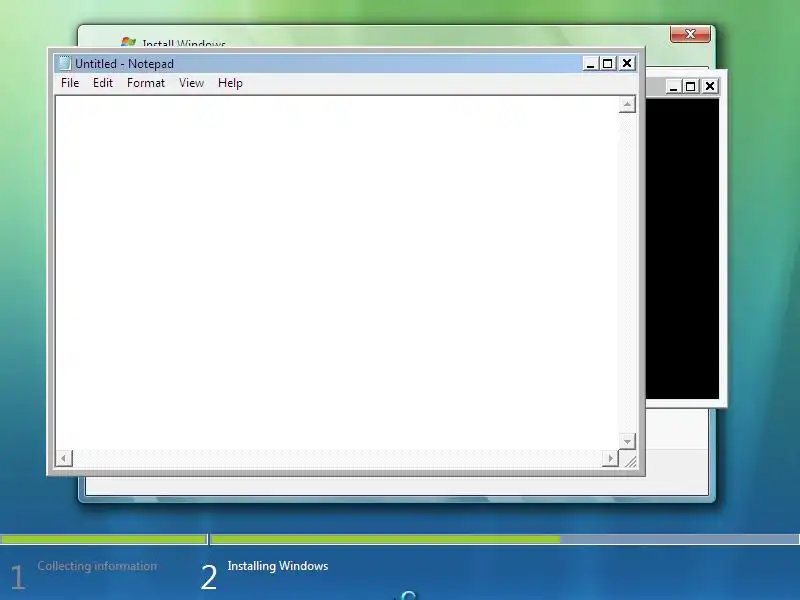The image size is (800, 600).
Task: Click the Notepad icon in title bar
Action: (64, 64)
